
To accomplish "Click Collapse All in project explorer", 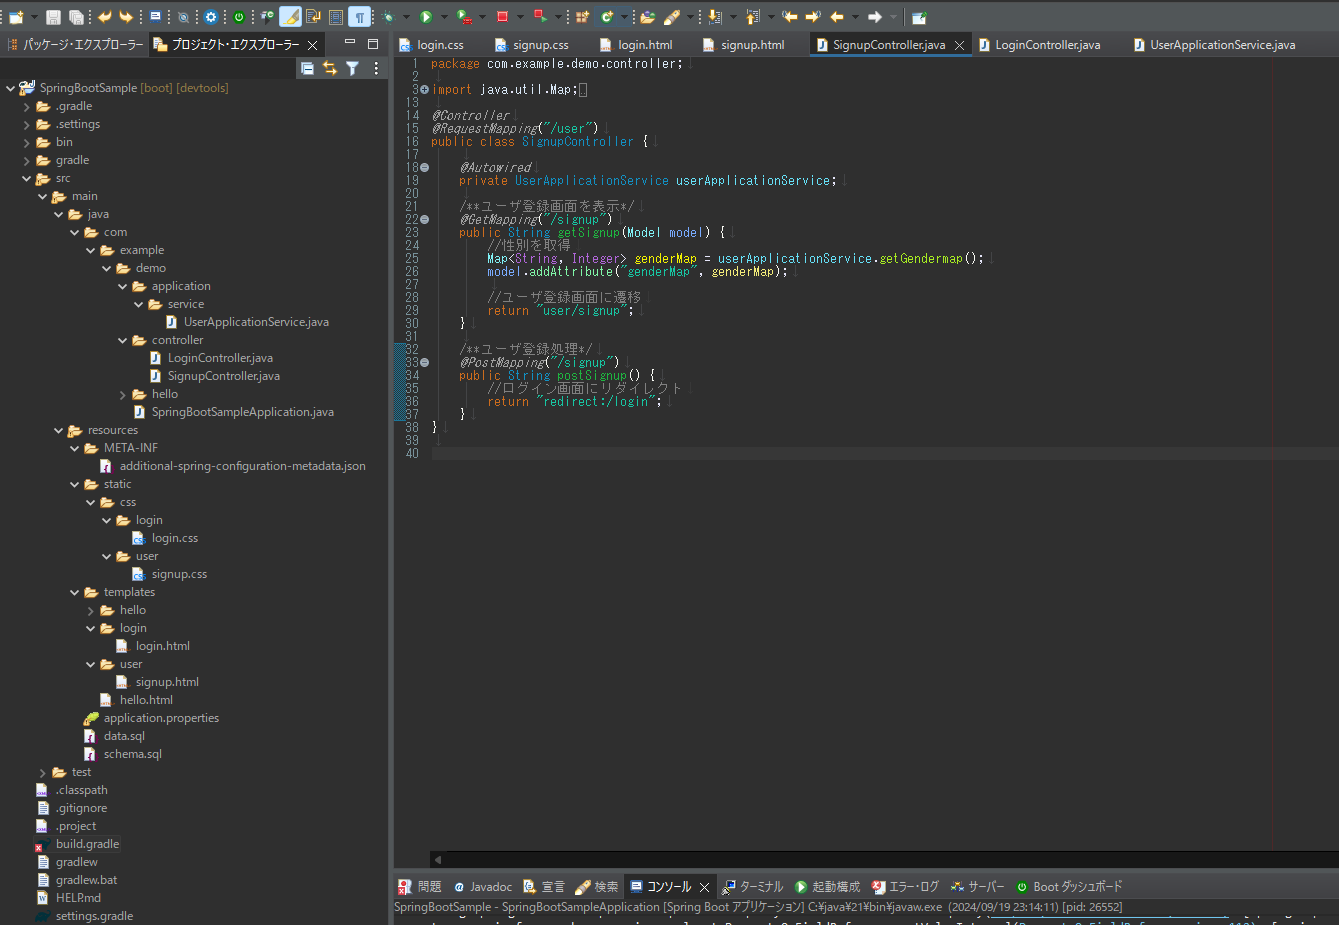I will pos(307,68).
